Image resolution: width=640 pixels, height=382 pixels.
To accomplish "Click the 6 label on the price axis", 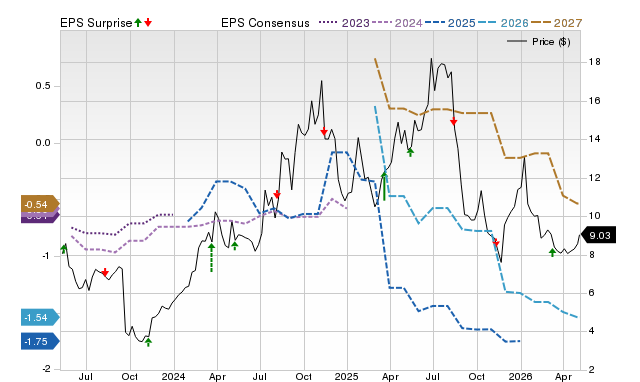I will (592, 293).
